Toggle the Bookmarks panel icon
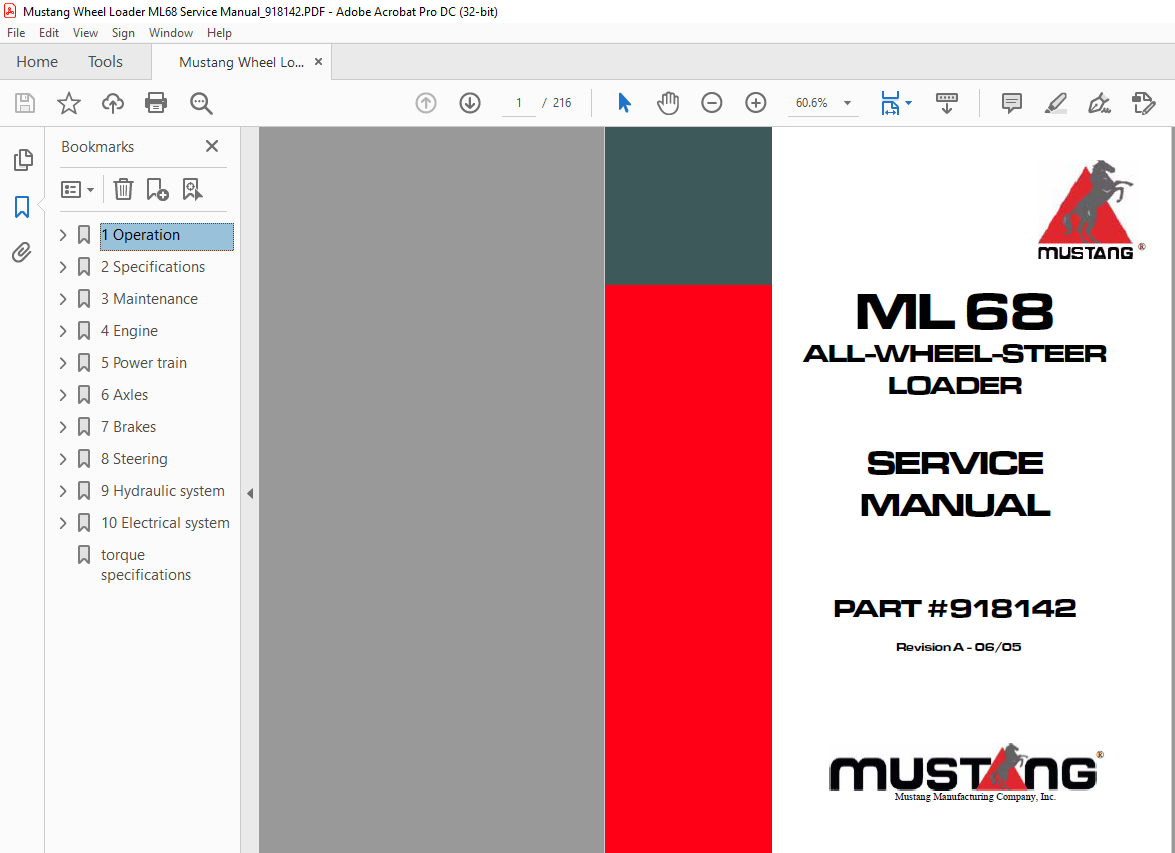This screenshot has height=853, width=1175. tap(22, 206)
